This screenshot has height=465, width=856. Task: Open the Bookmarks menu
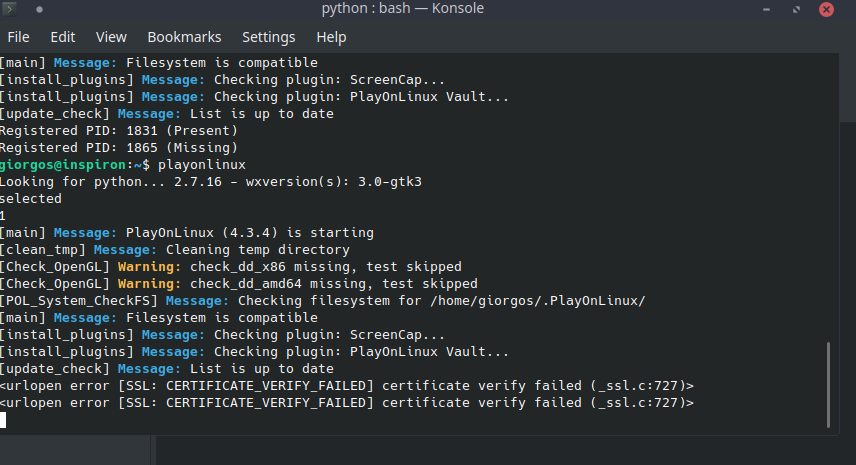point(185,37)
